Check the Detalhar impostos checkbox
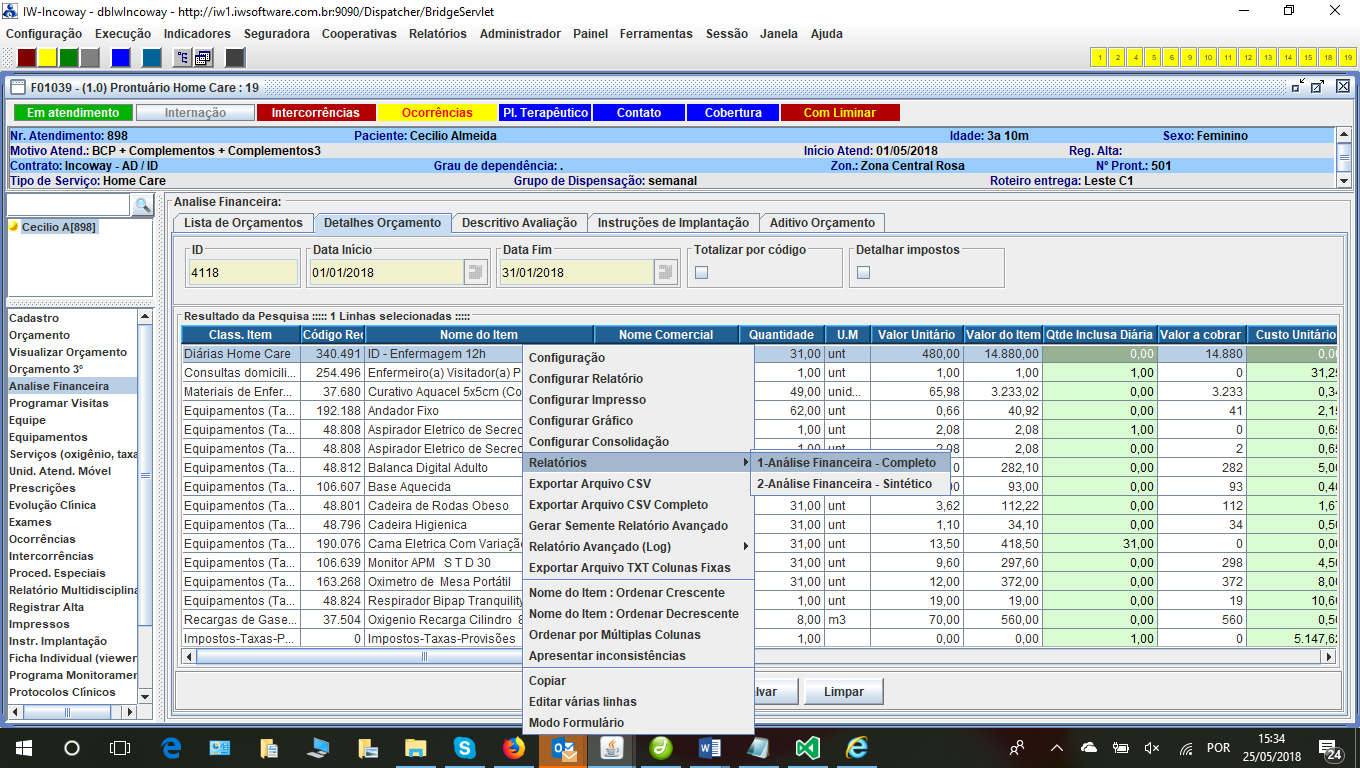Viewport: 1360px width, 768px height. point(863,272)
